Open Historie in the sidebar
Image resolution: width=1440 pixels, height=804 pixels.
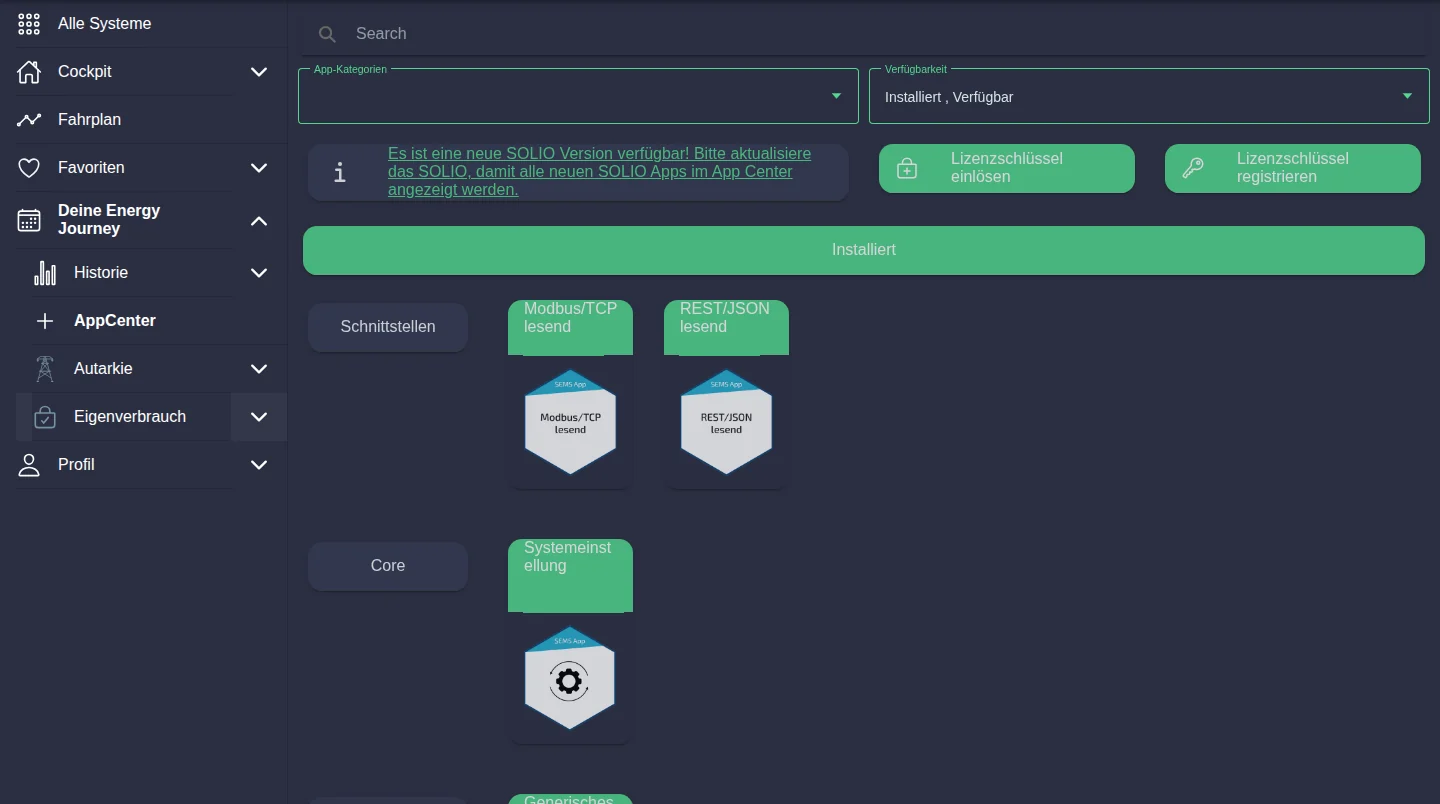click(x=101, y=273)
